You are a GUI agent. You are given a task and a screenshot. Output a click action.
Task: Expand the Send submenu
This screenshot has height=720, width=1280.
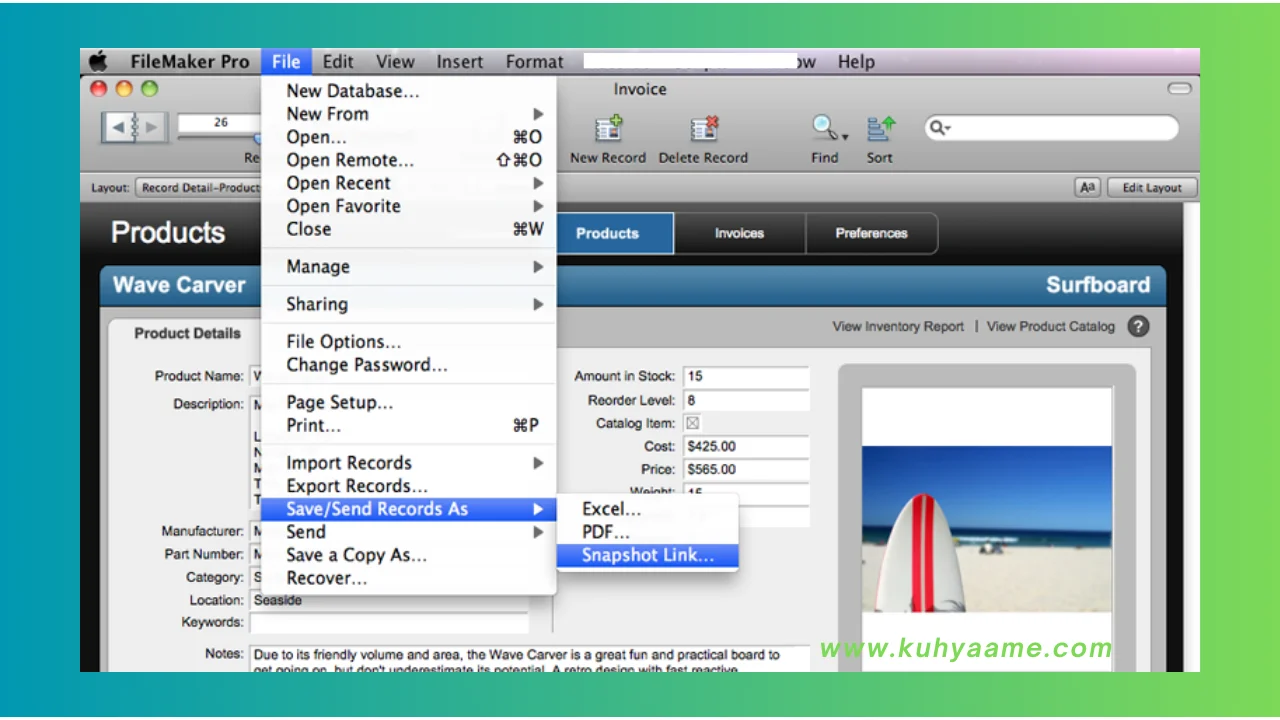(538, 532)
